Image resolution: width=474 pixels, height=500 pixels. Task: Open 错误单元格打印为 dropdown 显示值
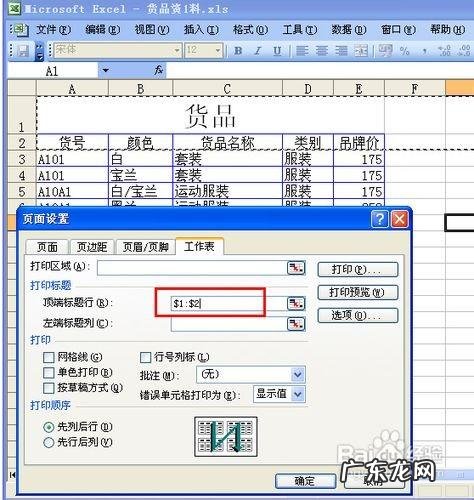(298, 394)
